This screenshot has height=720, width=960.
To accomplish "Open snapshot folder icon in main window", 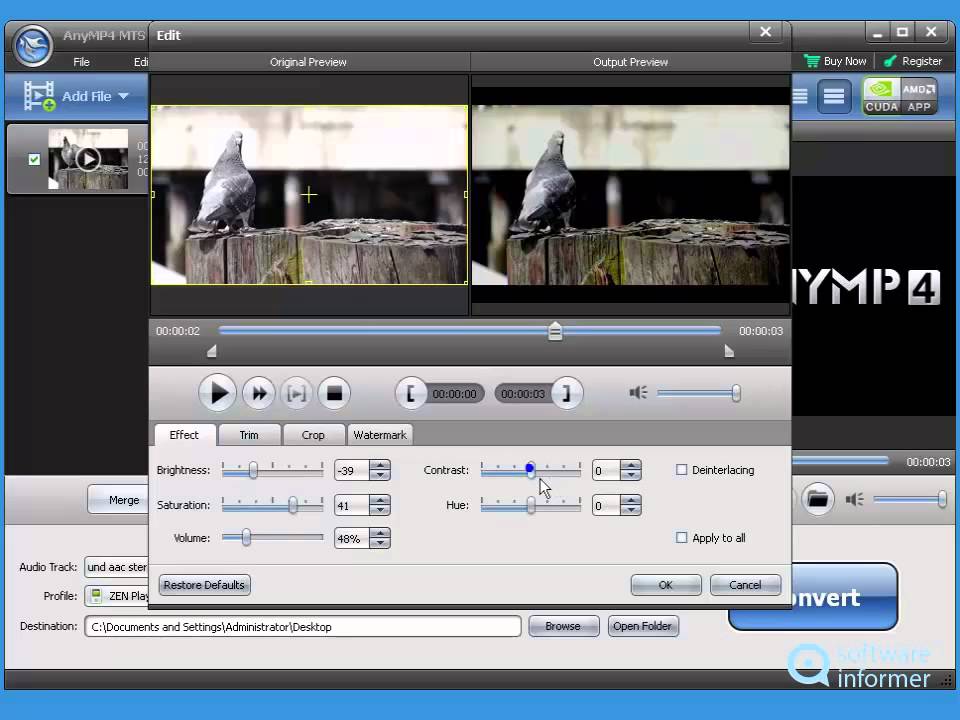I will click(818, 500).
